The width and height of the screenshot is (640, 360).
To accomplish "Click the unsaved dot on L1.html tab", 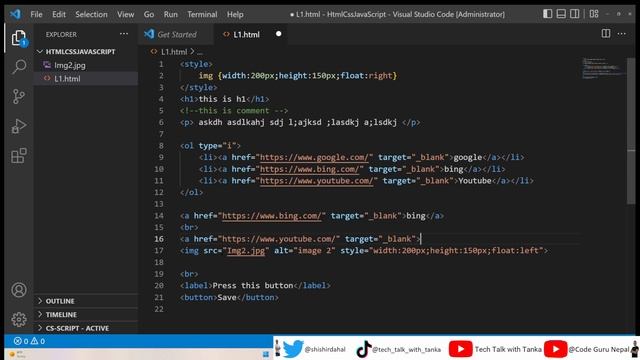I will (x=278, y=34).
